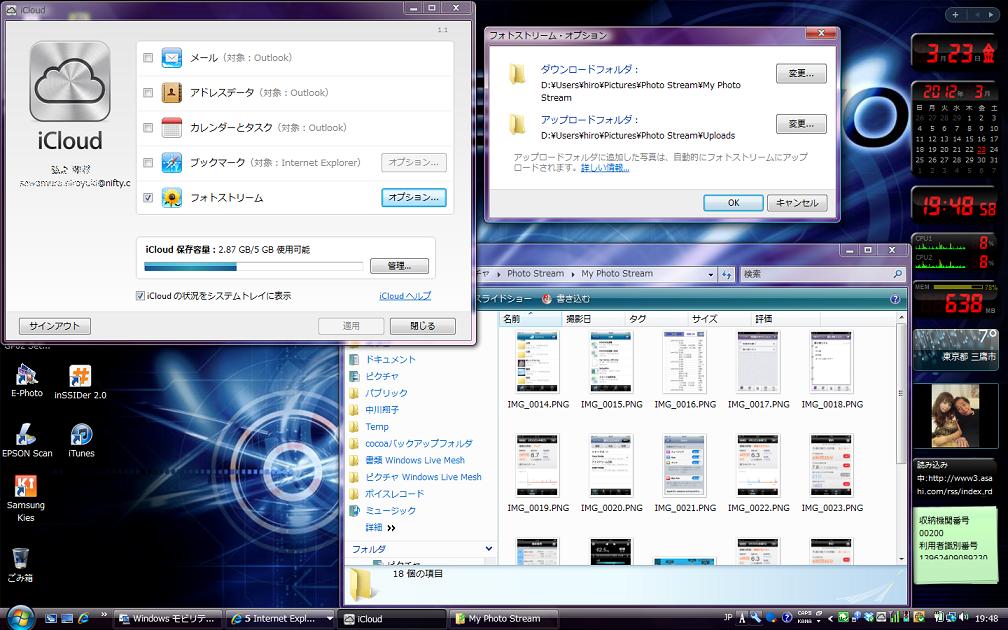Image resolution: width=1008 pixels, height=630 pixels.
Task: Click the Mail icon in iCloud panel
Action: [172, 58]
